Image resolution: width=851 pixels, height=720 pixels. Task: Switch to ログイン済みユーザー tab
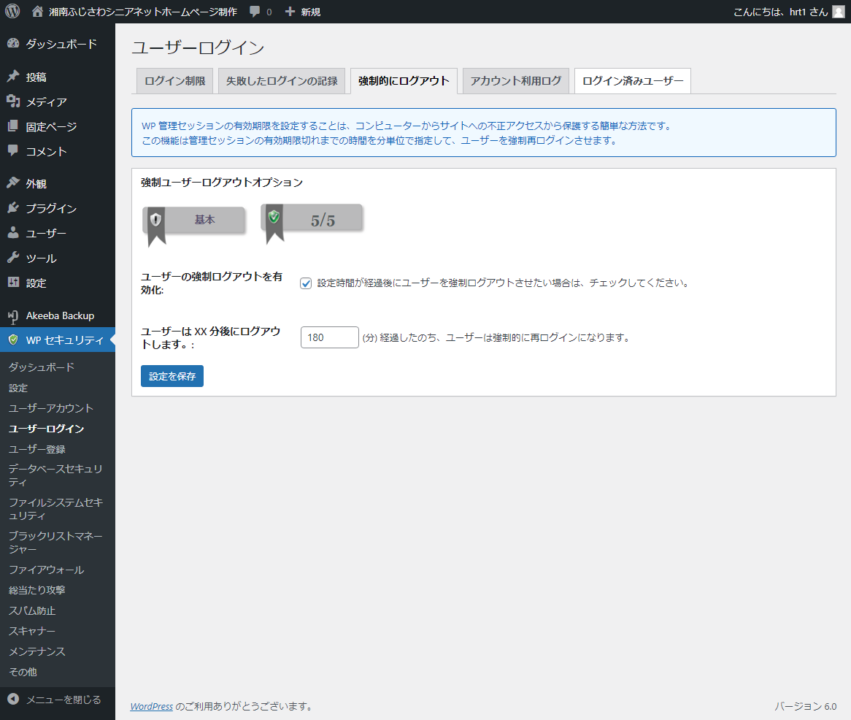pos(632,81)
